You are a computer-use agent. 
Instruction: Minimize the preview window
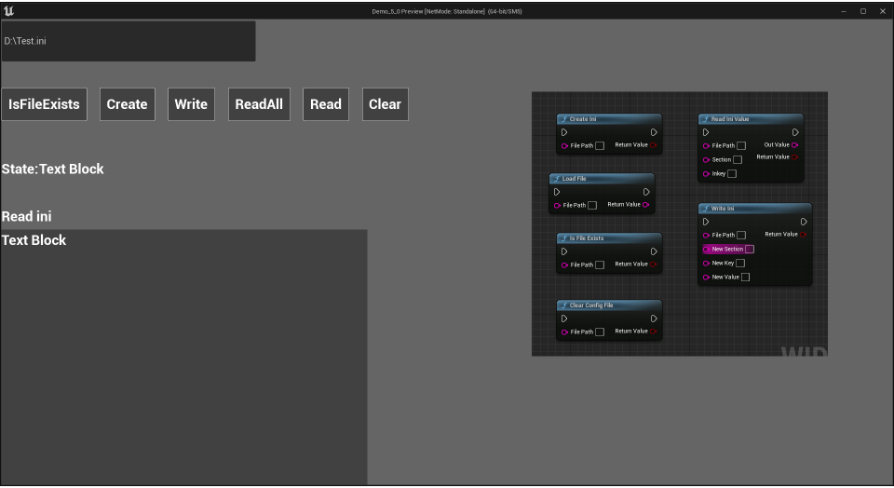pos(844,11)
